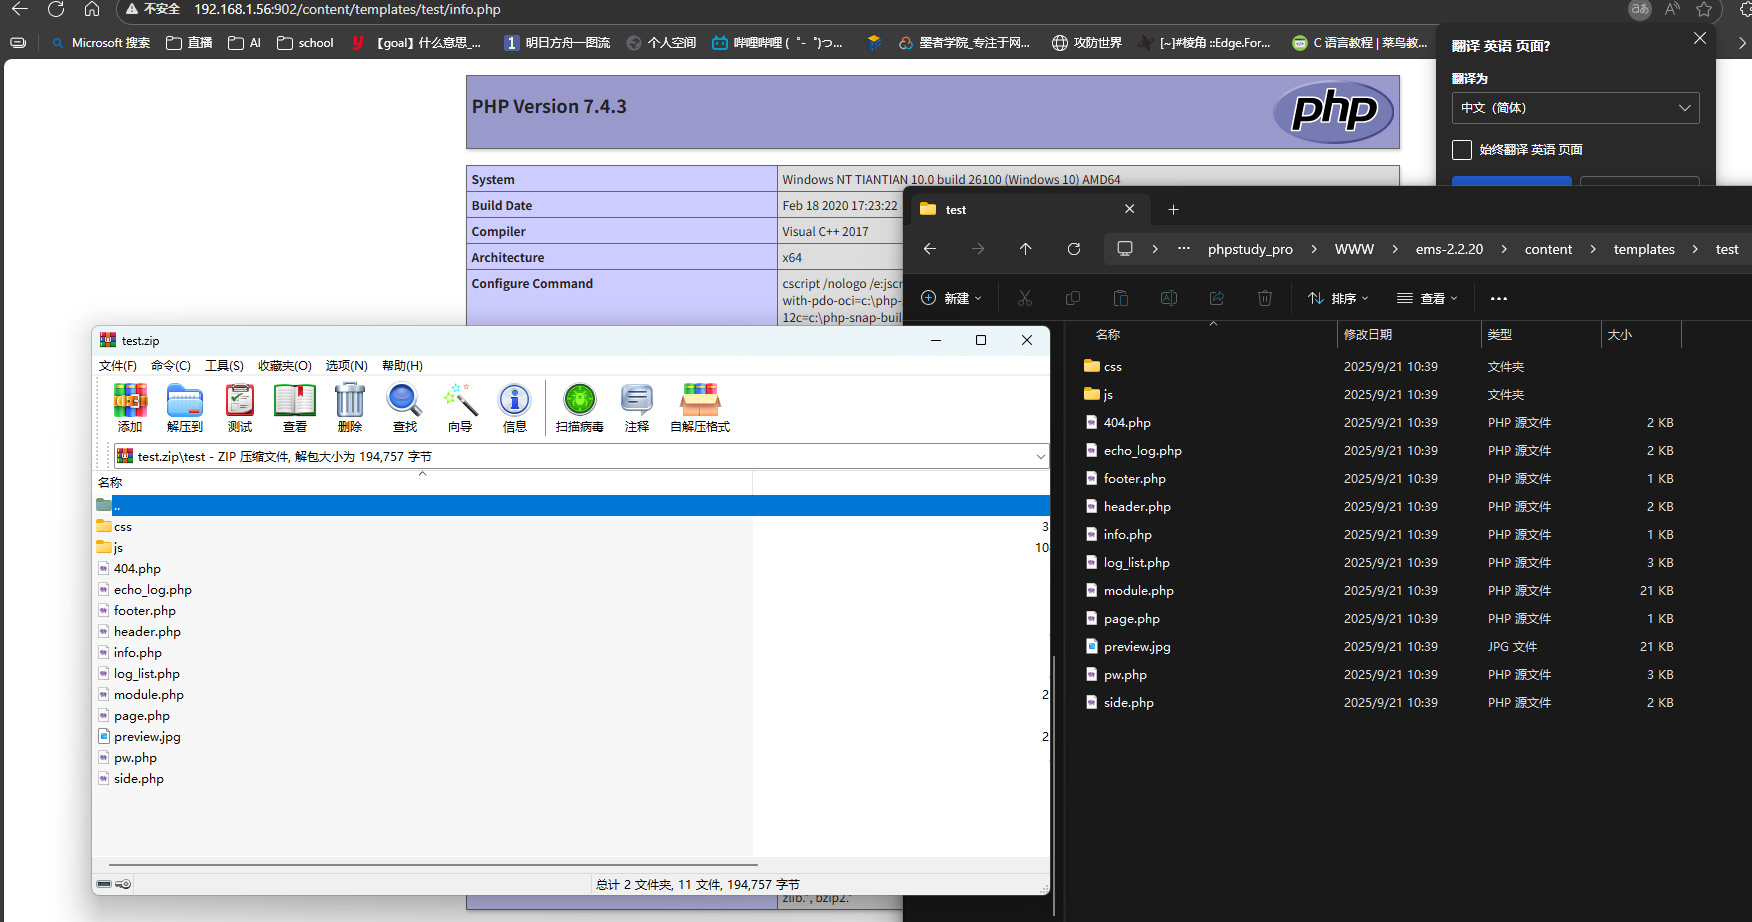Open the Wizard (向导) tool
Image resolution: width=1752 pixels, height=922 pixels.
coord(460,407)
